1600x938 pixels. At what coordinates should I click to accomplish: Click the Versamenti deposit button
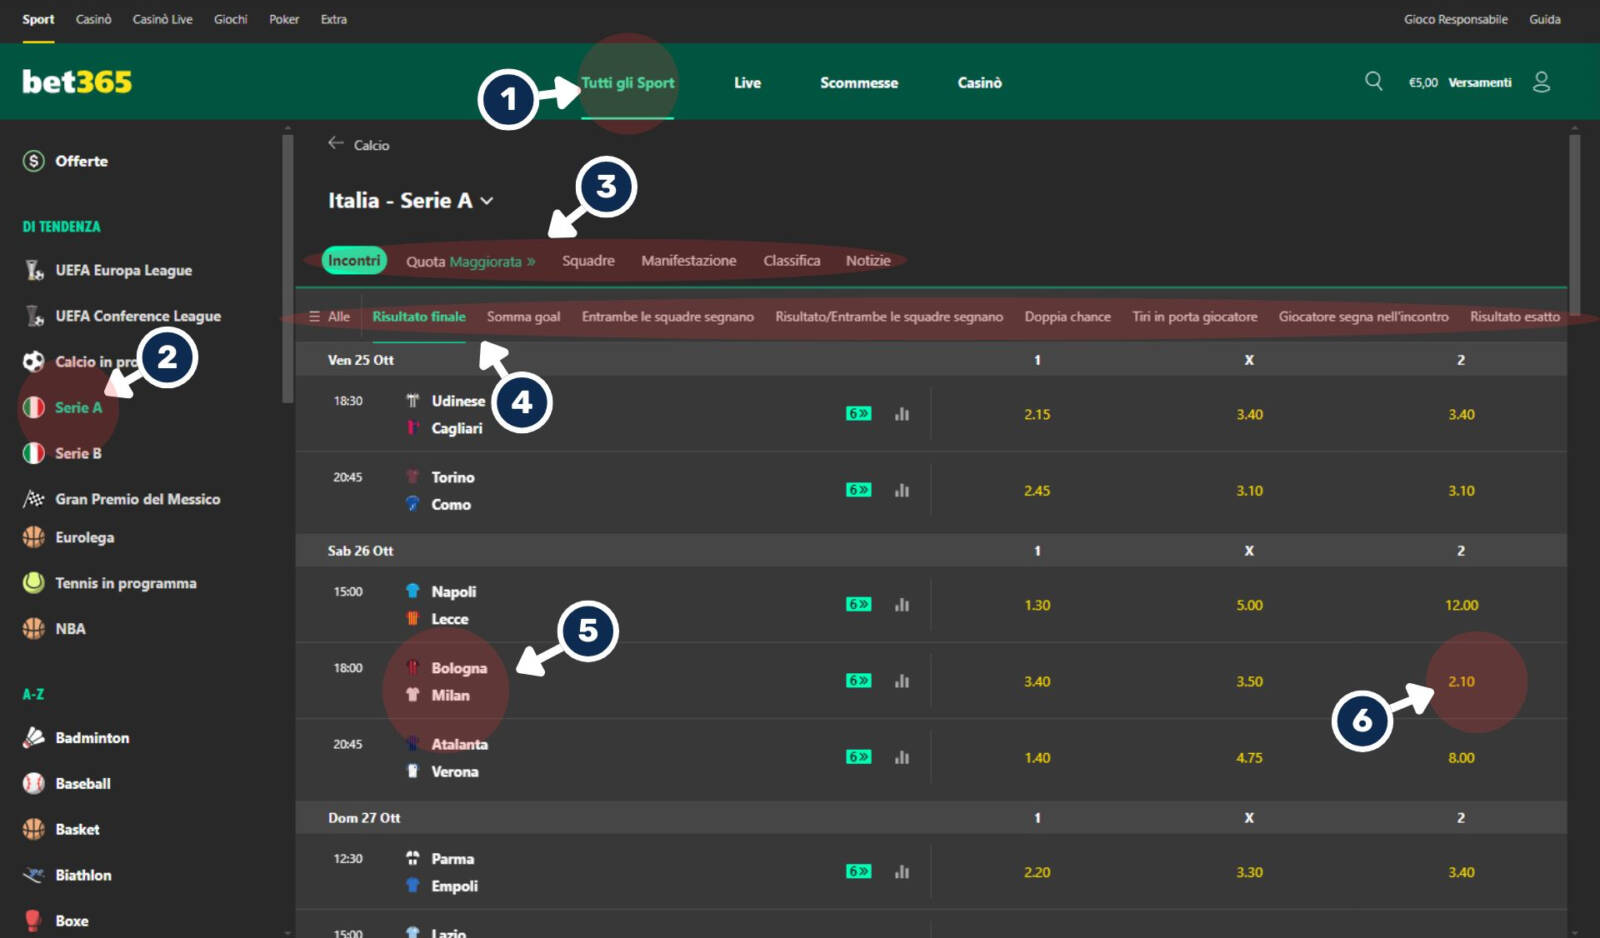click(x=1480, y=83)
